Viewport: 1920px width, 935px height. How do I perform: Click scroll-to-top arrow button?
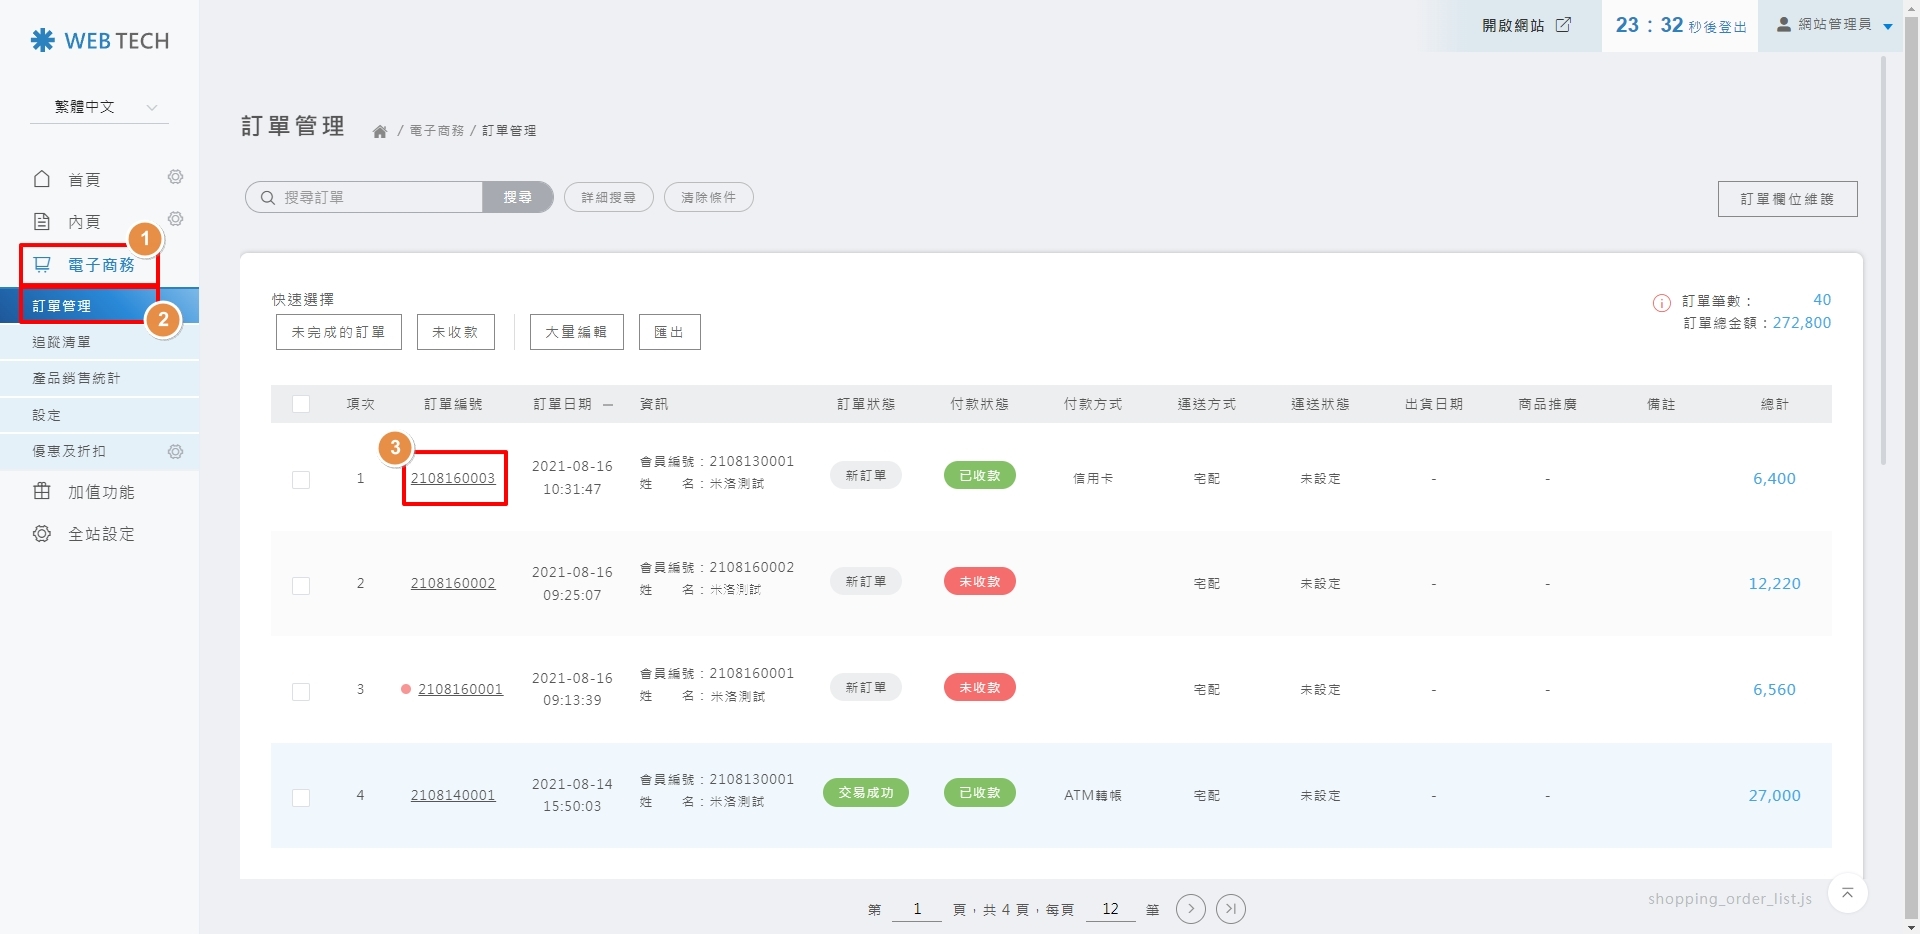point(1847,893)
